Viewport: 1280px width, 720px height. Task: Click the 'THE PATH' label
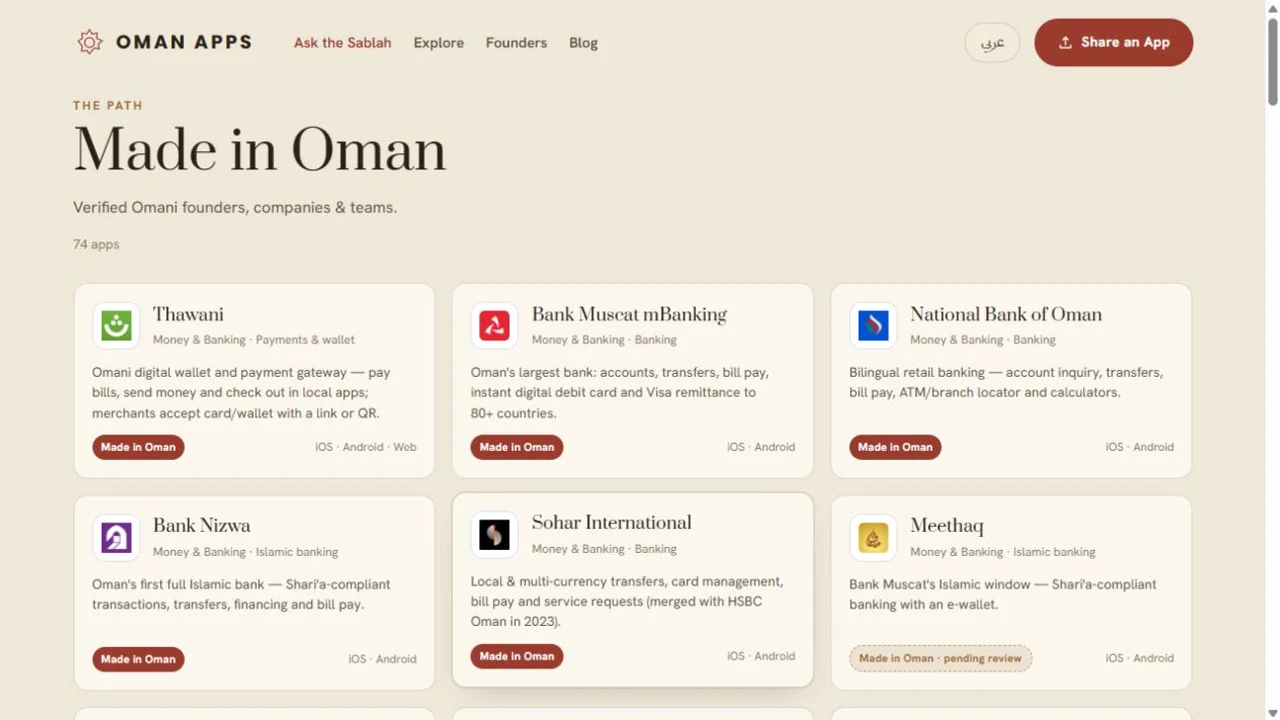pos(108,105)
